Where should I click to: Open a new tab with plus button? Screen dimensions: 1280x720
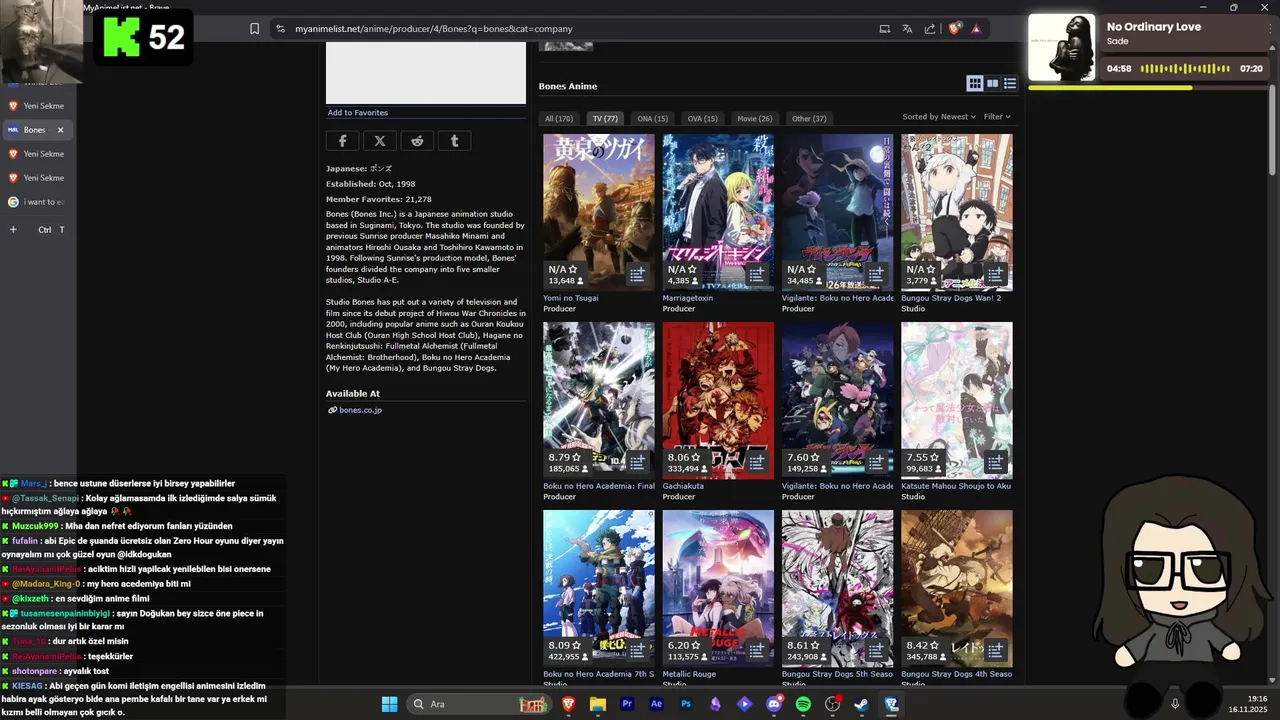coord(13,230)
